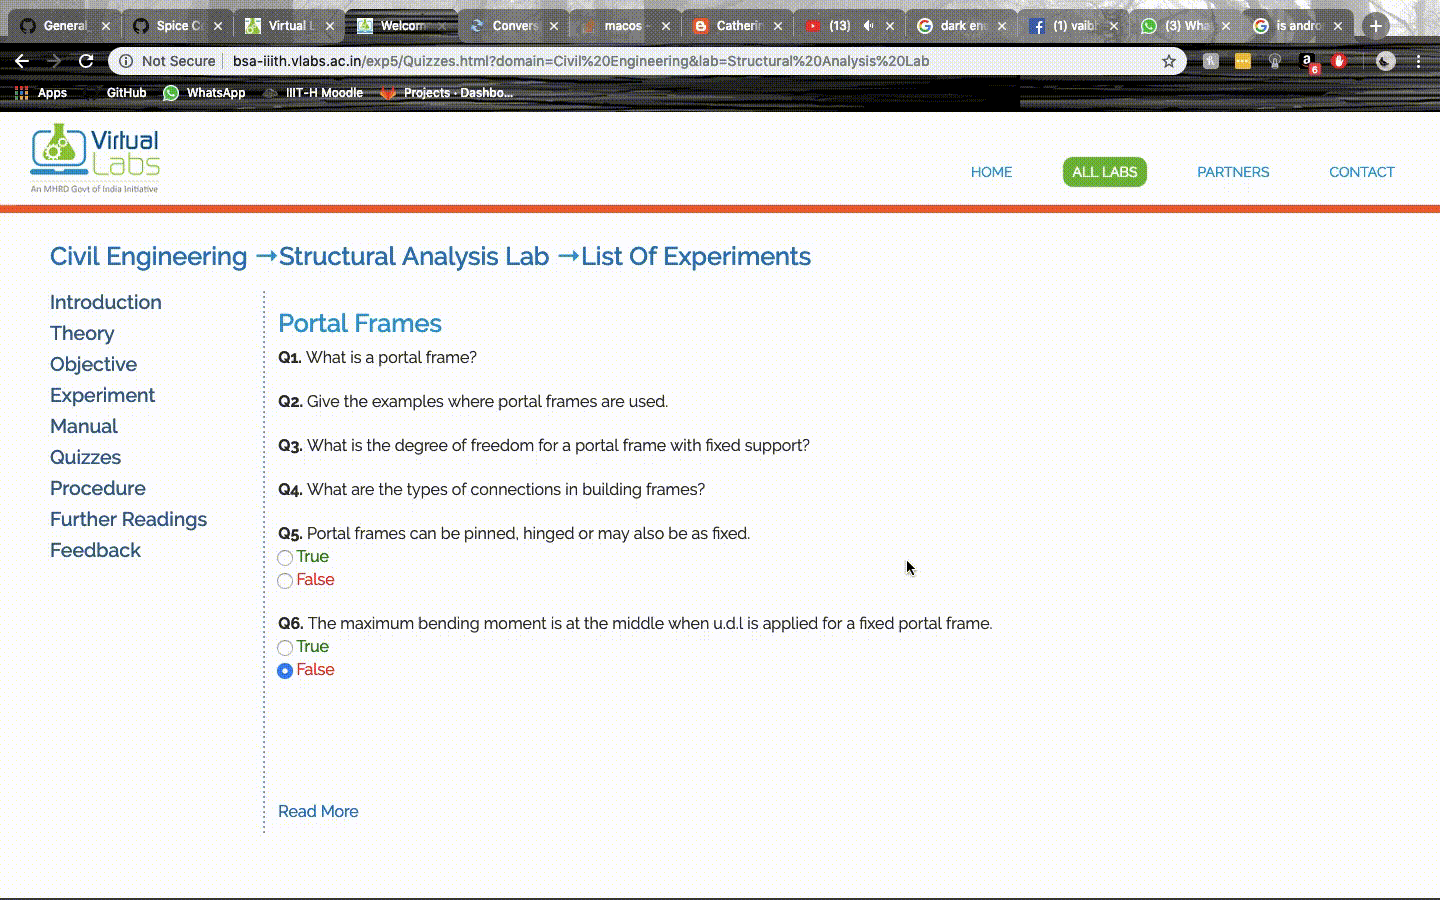Click inside the address bar
The width and height of the screenshot is (1440, 900).
tap(600, 61)
